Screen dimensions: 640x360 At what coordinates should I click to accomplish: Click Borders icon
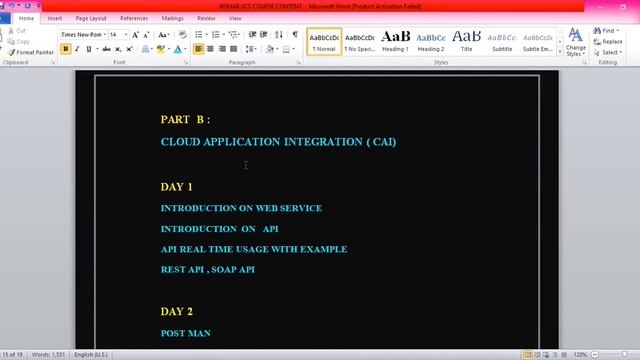(286, 49)
